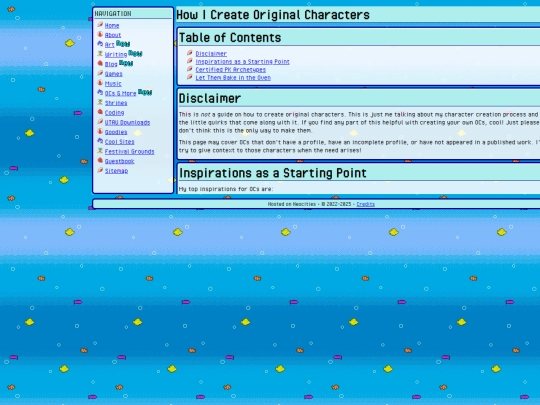Open the Shrines link
The width and height of the screenshot is (540, 405).
(x=116, y=103)
